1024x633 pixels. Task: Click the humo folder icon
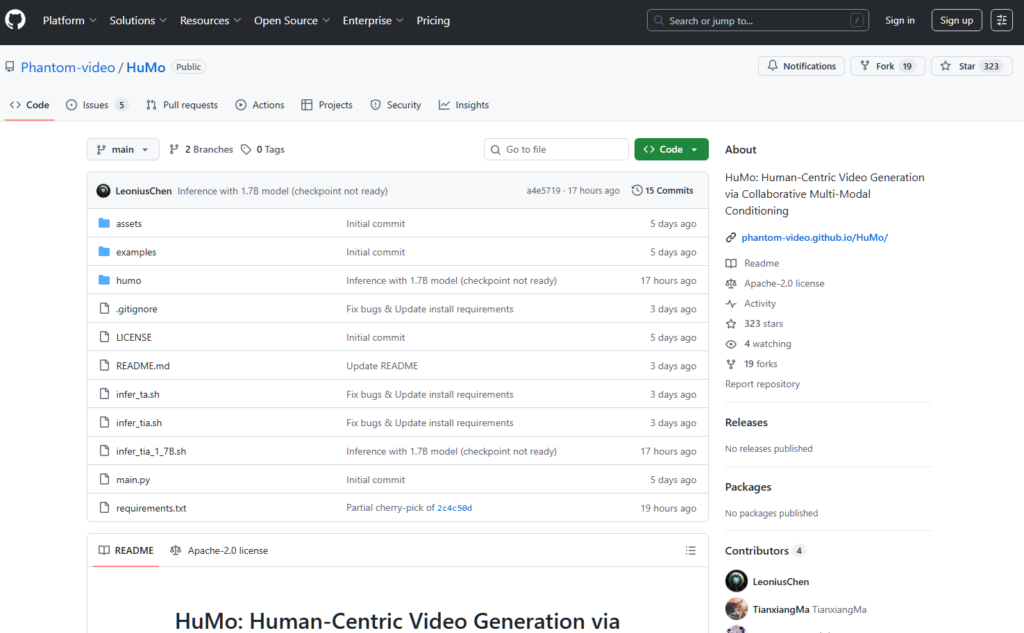click(x=104, y=280)
